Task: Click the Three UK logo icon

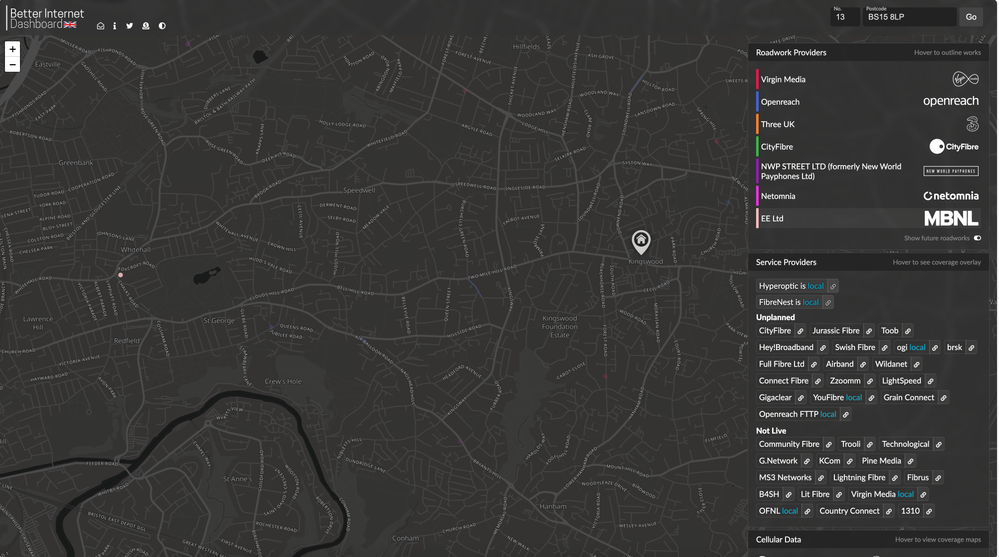Action: [972, 124]
